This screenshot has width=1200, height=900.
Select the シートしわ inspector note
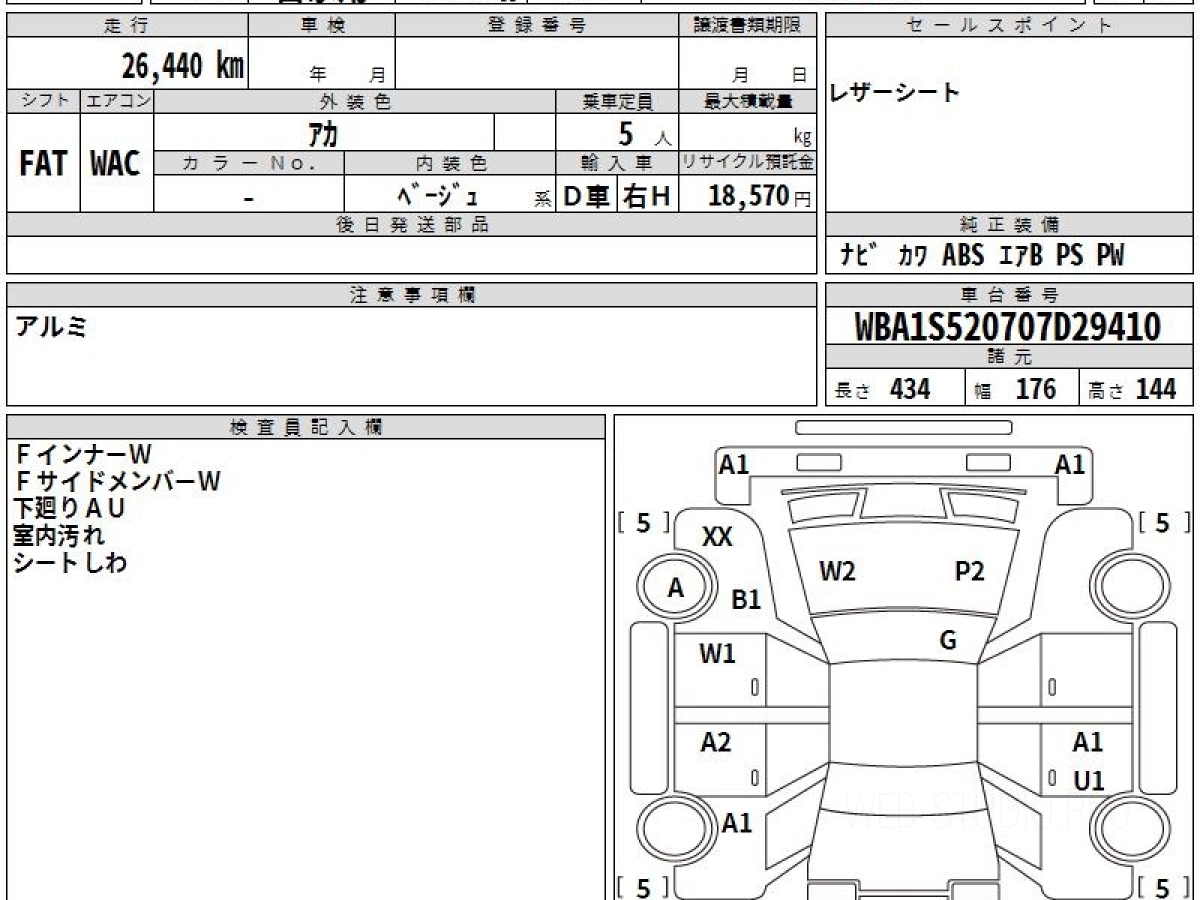(x=70, y=563)
